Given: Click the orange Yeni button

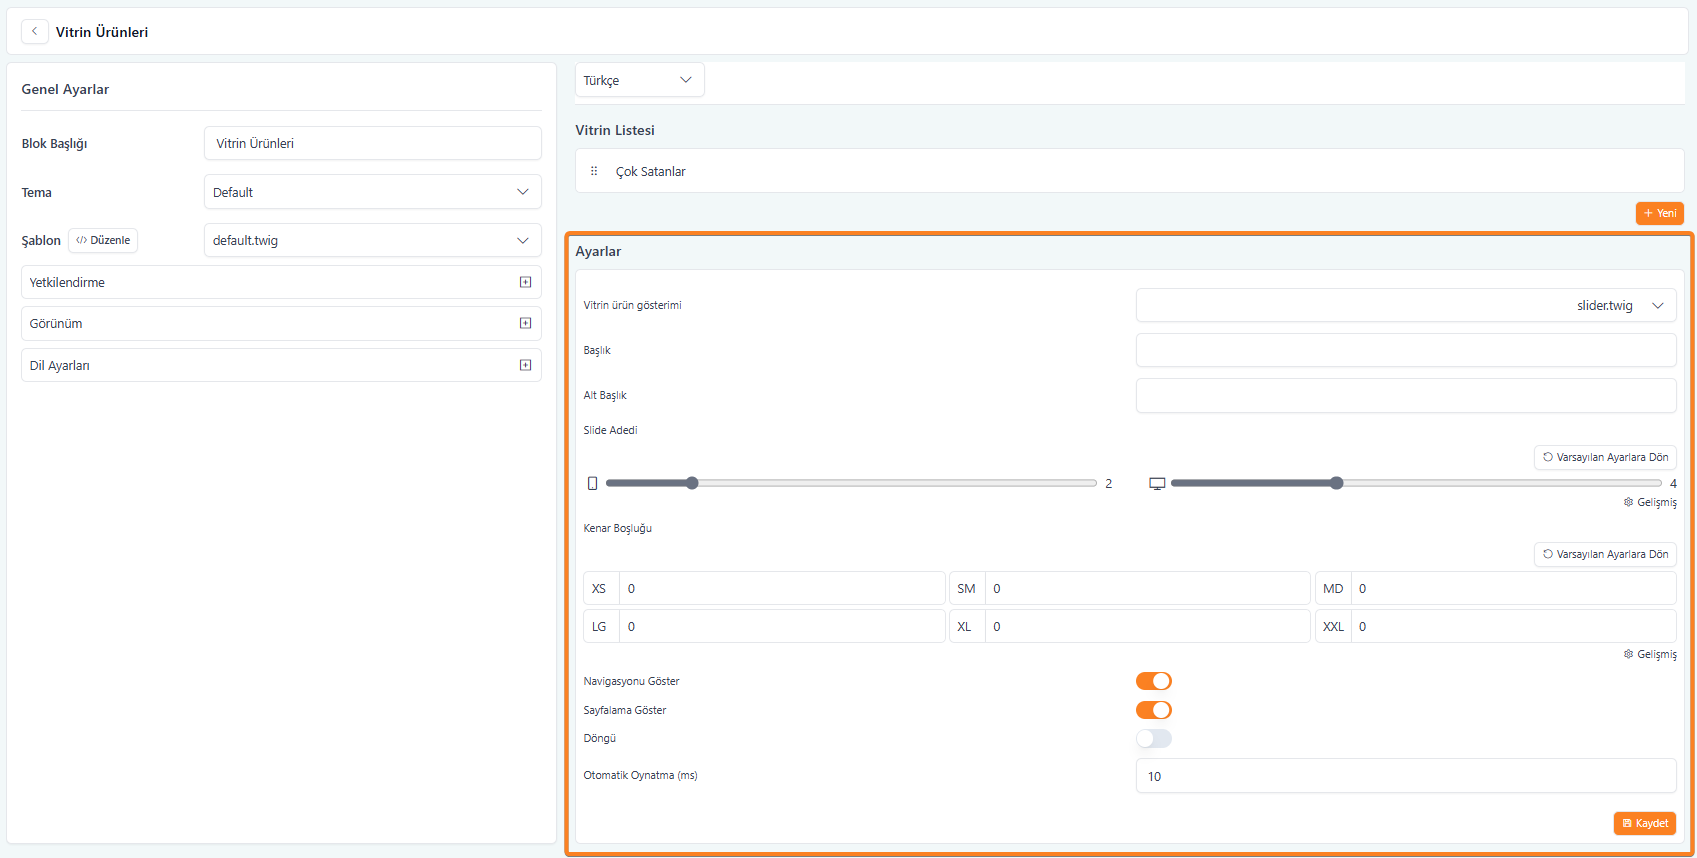Looking at the screenshot, I should point(1660,213).
